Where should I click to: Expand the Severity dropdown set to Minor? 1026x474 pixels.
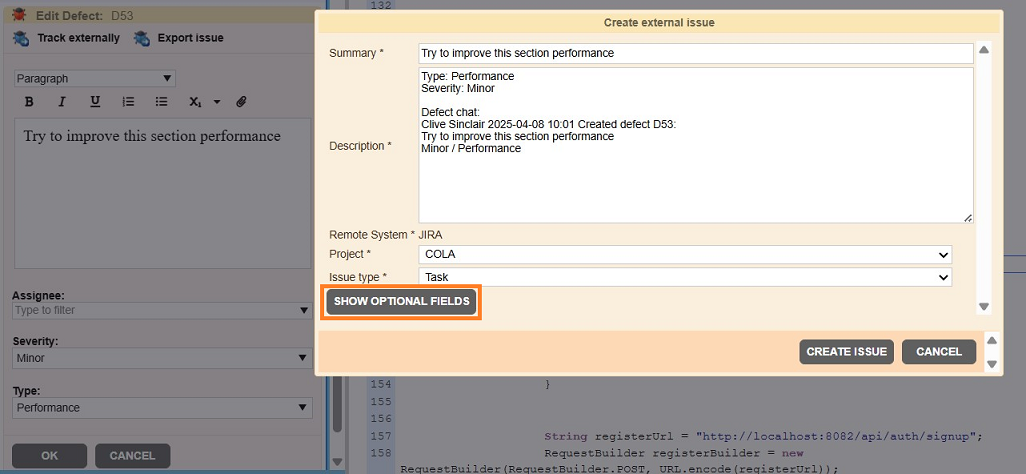[x=162, y=358]
